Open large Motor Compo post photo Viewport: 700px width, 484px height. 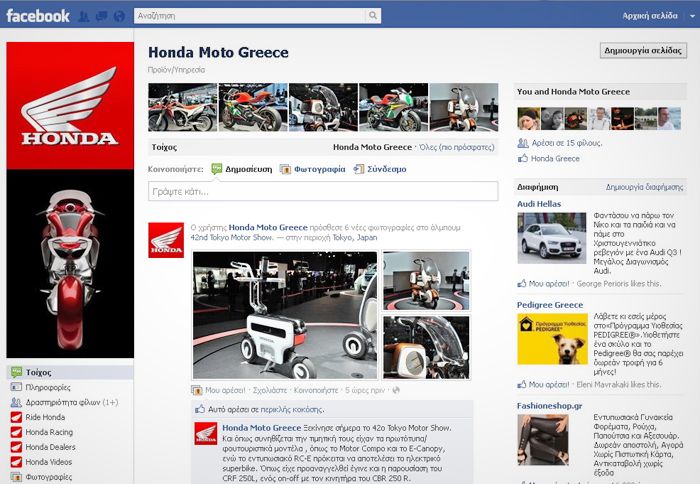(x=285, y=315)
